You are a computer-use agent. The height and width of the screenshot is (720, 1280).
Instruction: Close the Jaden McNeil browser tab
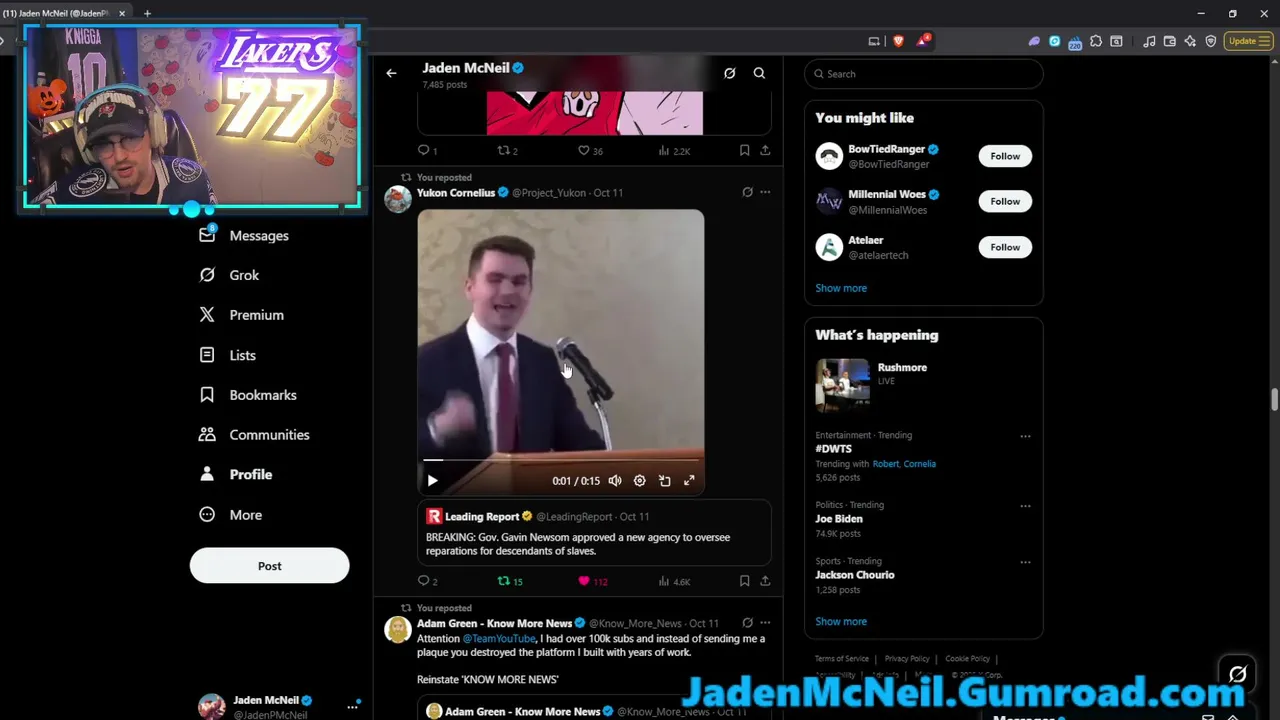point(122,13)
